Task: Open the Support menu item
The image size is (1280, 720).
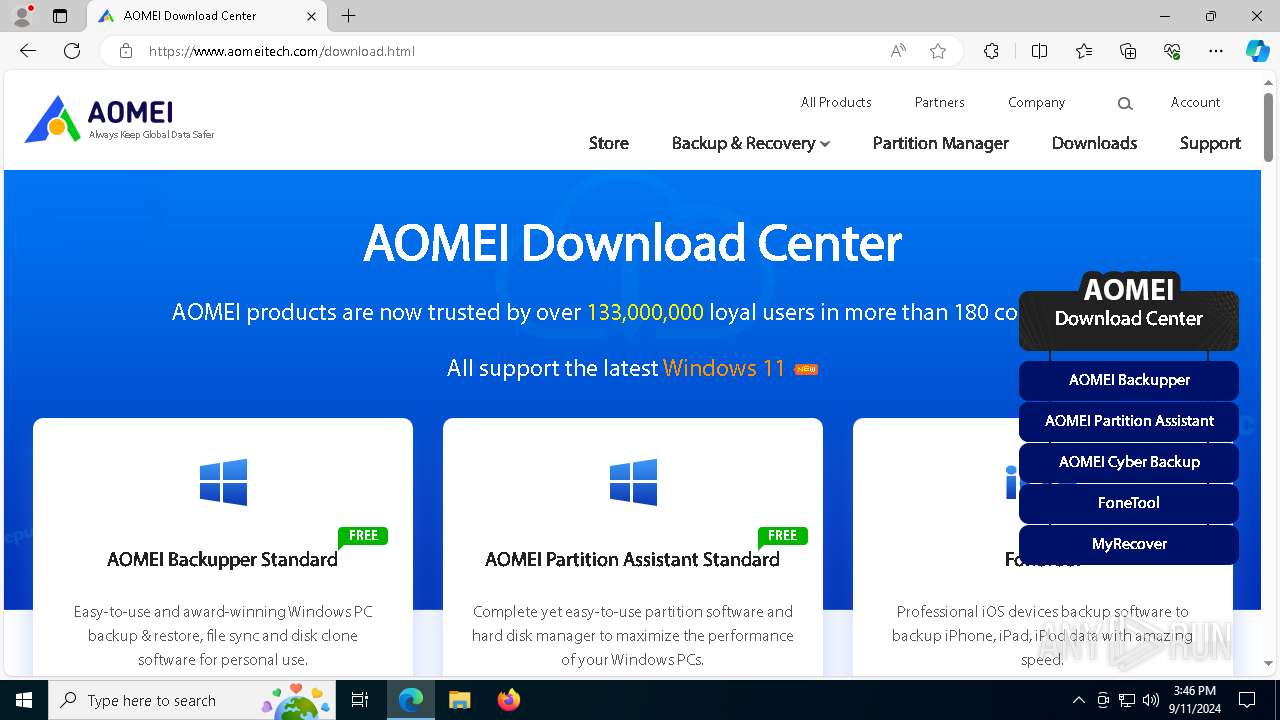Action: click(1210, 143)
